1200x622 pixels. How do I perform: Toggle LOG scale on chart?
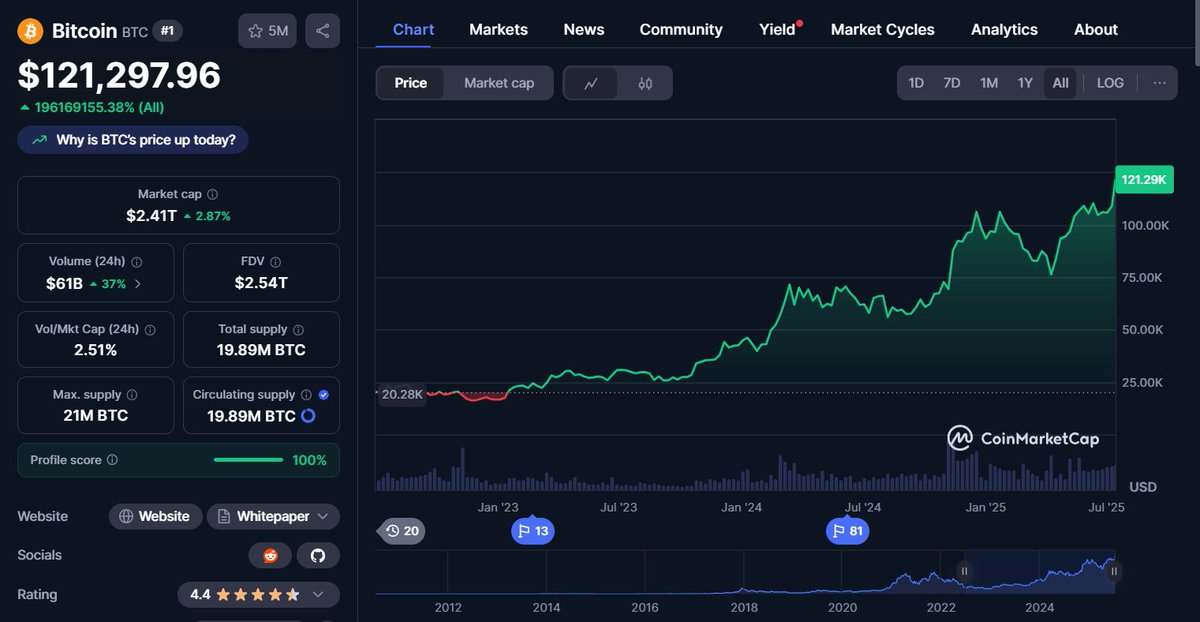click(1110, 83)
